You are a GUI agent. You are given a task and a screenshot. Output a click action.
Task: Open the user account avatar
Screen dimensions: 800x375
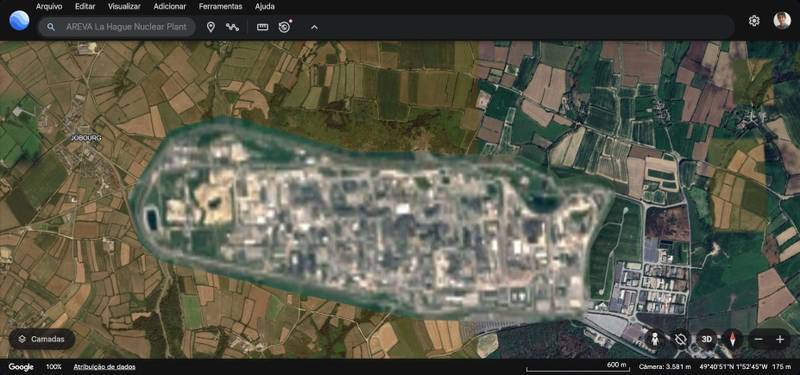[x=782, y=20]
